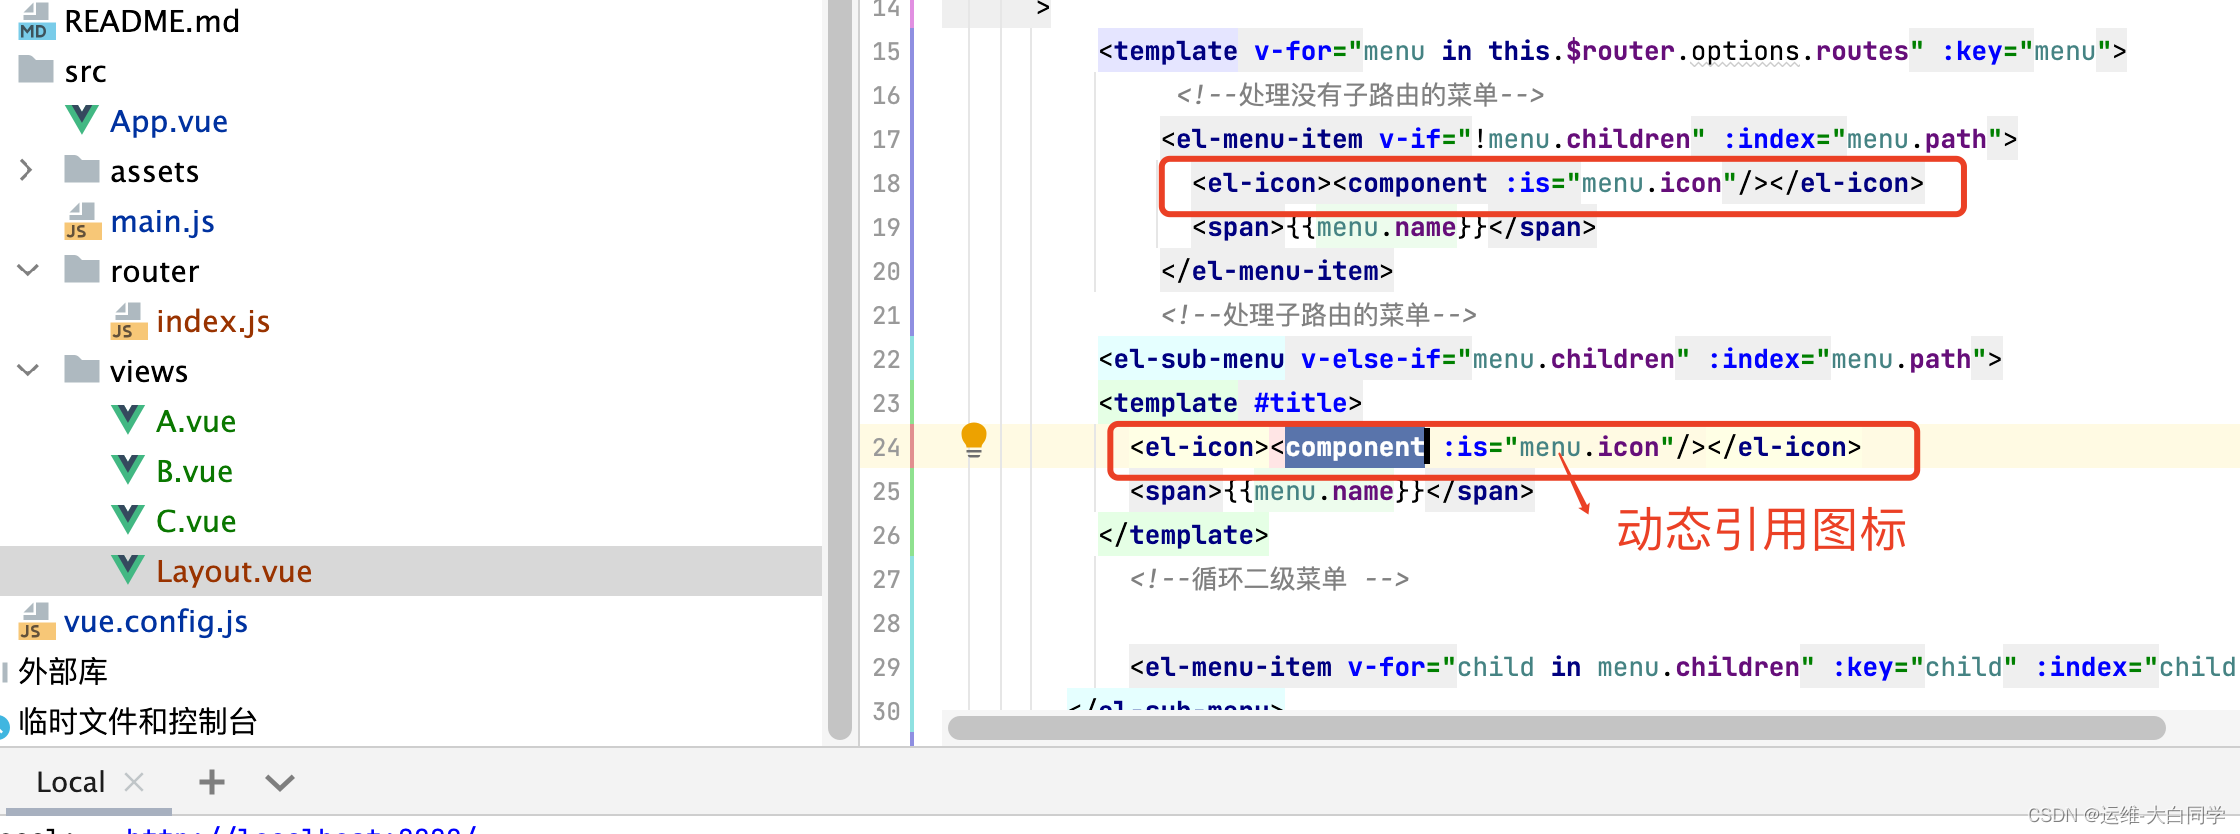Select the 外部库 node
Screen dimensions: 2240x834
pyautogui.click(x=62, y=671)
